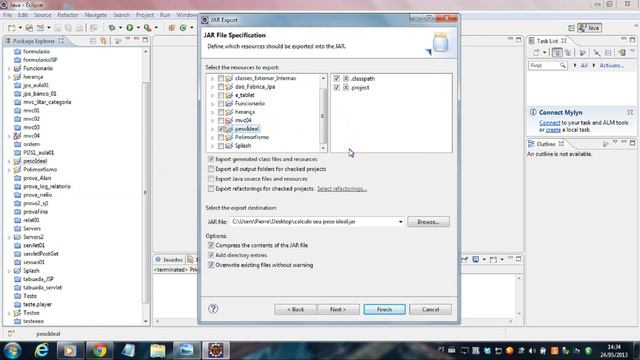Click the Windows Start button
The height and width of the screenshot is (360, 640).
pyautogui.click(x=12, y=351)
